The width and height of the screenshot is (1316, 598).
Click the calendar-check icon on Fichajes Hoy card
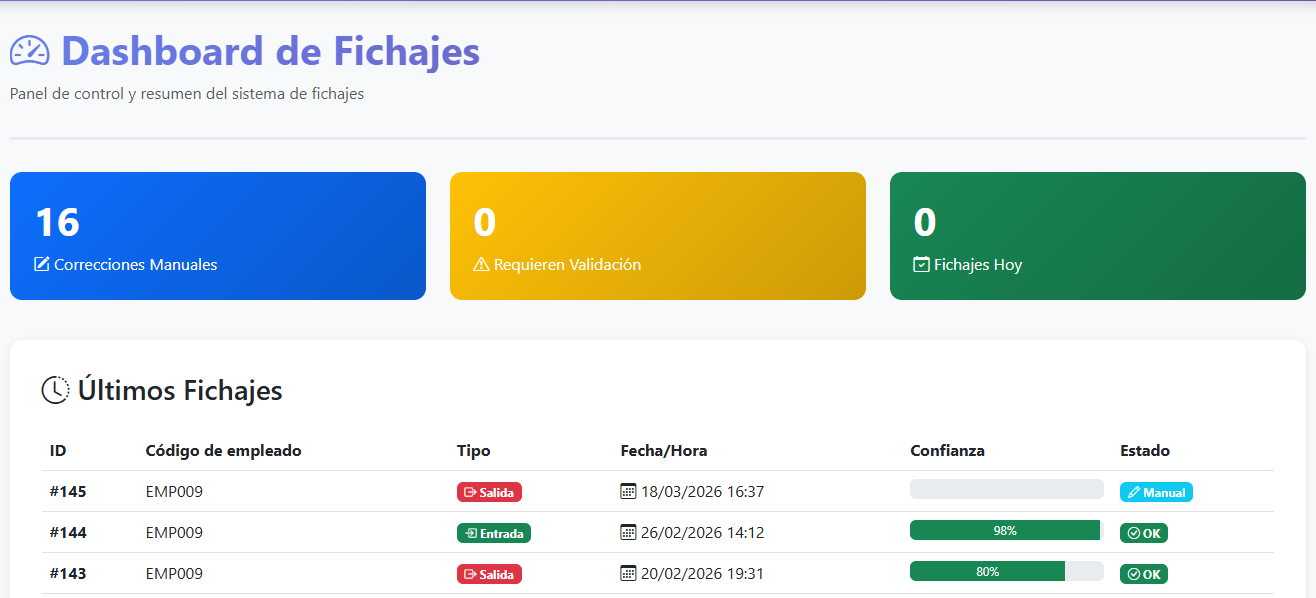coord(921,264)
